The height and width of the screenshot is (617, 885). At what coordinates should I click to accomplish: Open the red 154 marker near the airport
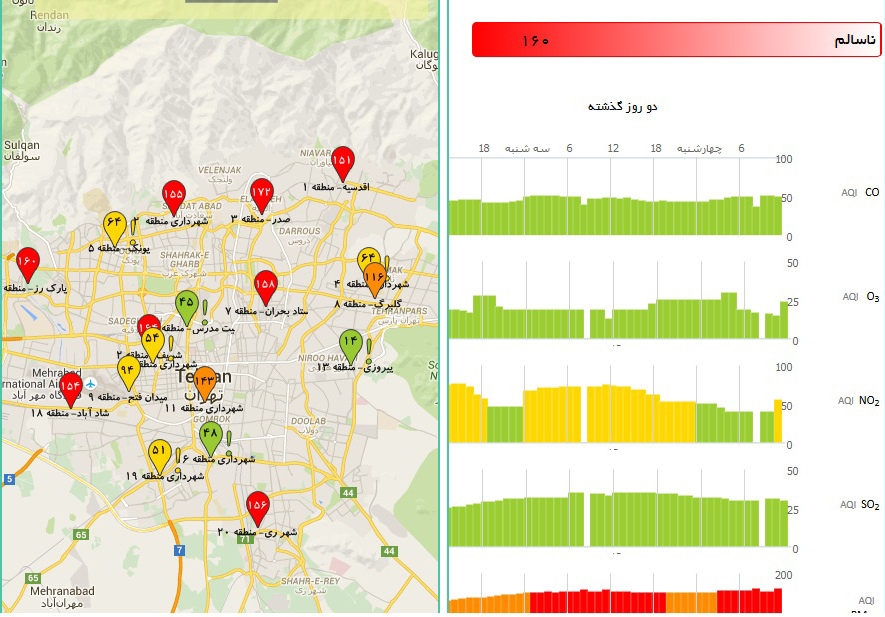pyautogui.click(x=70, y=385)
